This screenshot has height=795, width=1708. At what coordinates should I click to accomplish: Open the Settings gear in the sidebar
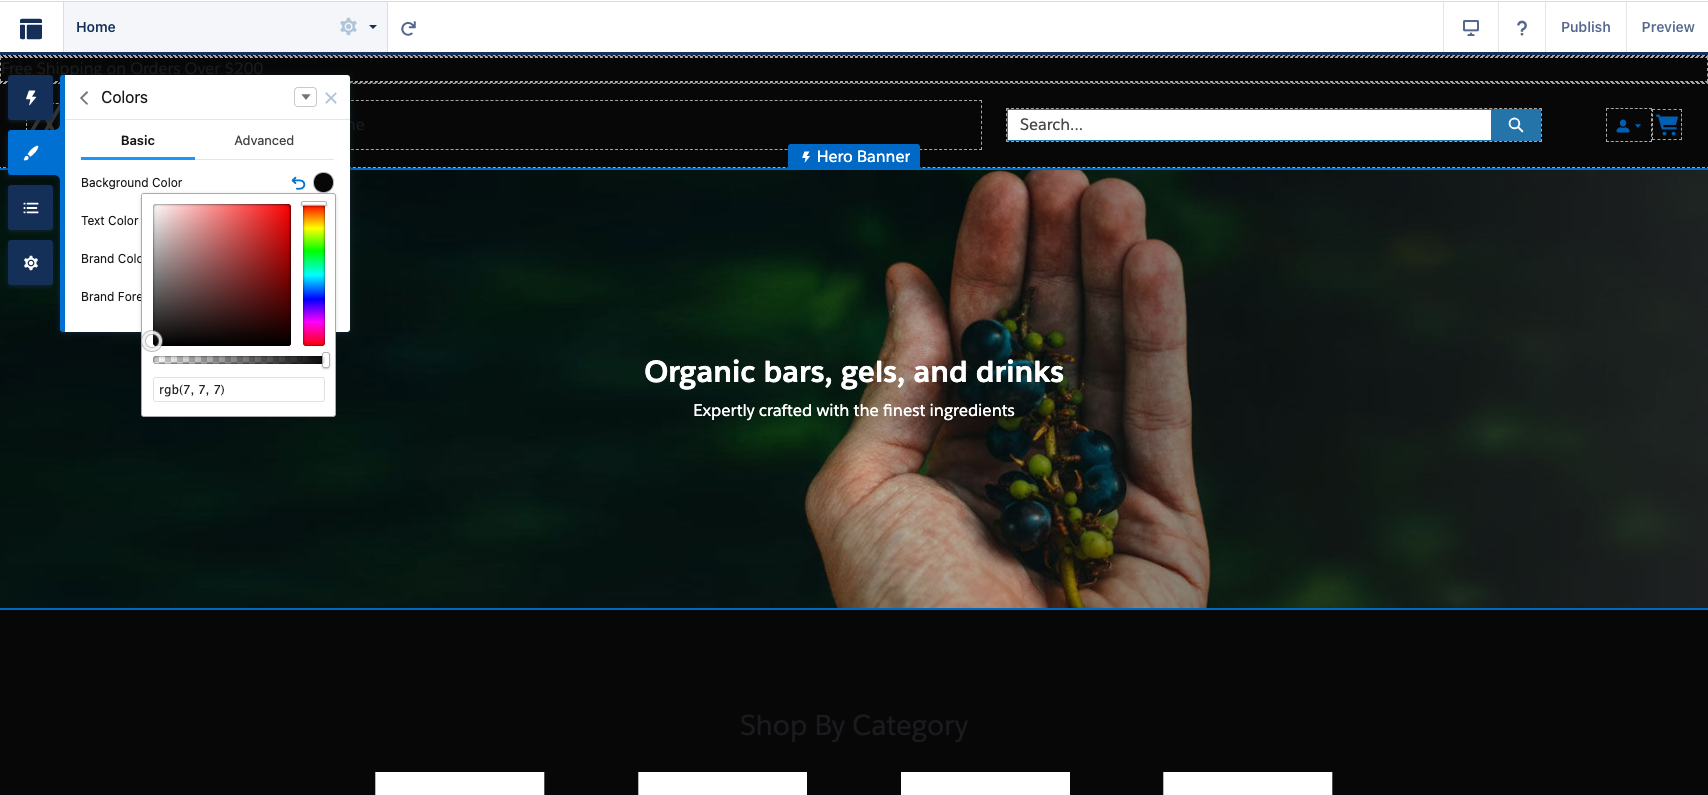point(31,263)
